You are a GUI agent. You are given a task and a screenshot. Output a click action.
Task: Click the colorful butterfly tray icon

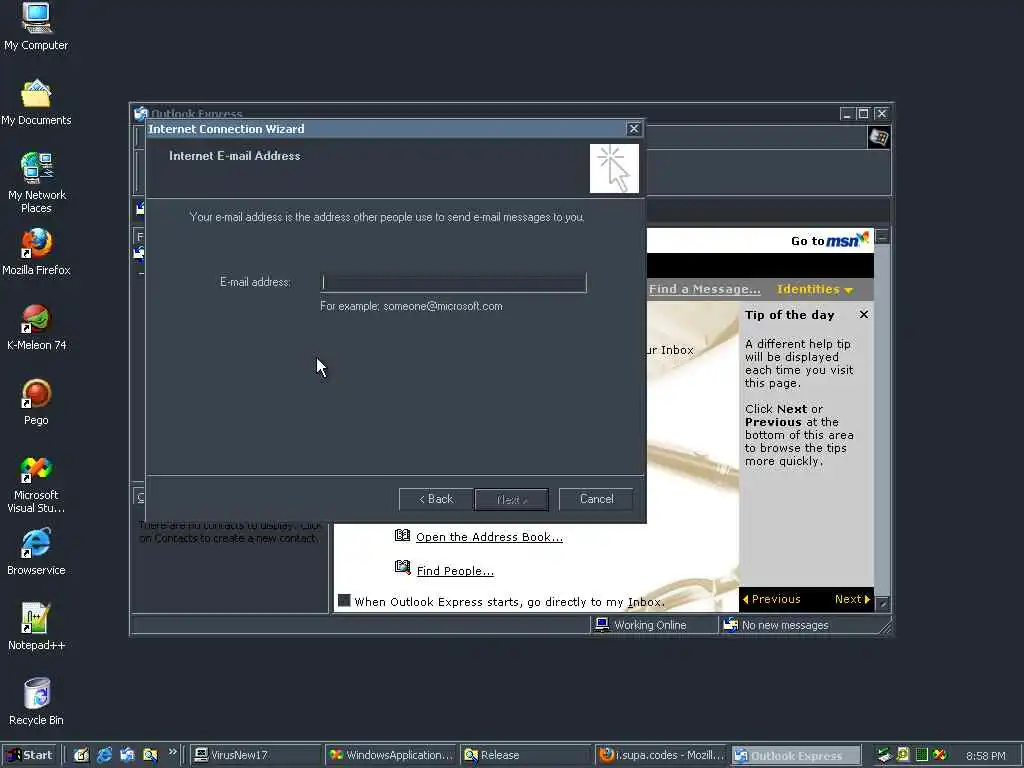point(940,755)
